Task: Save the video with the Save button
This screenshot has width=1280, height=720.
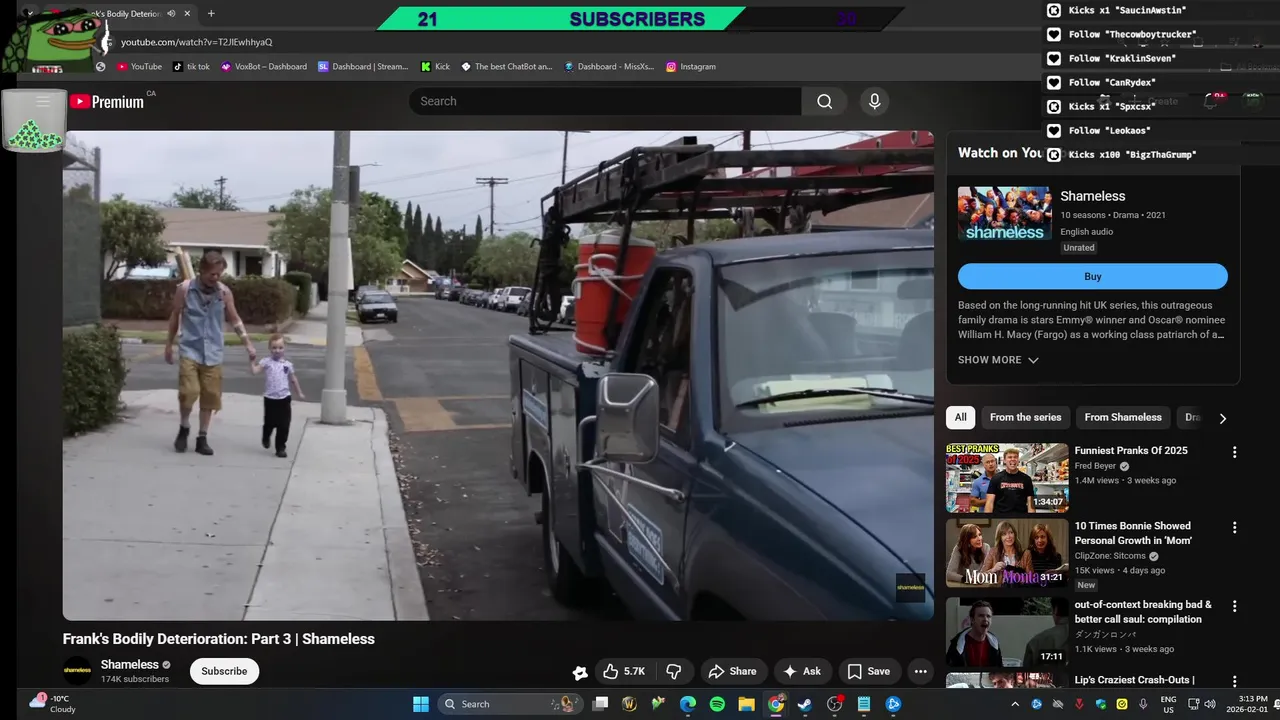Action: click(x=868, y=671)
